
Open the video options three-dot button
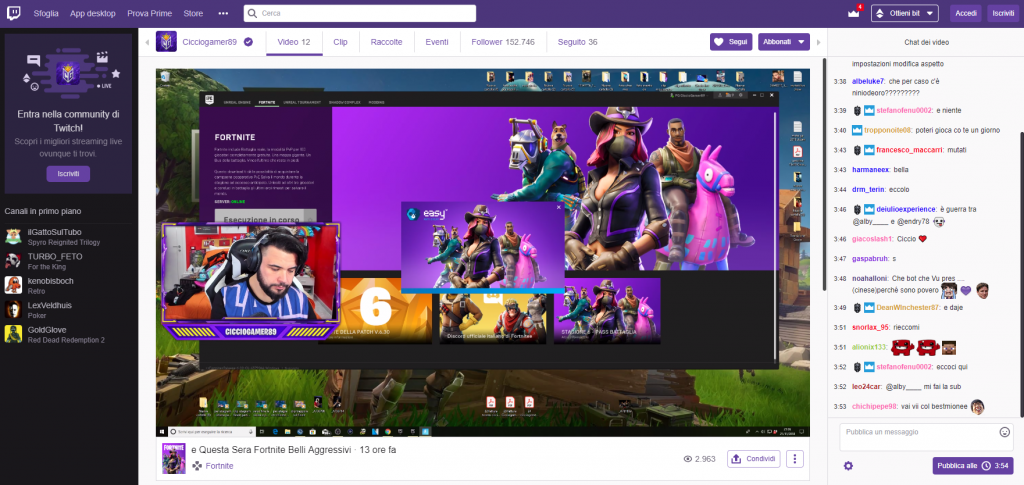795,459
